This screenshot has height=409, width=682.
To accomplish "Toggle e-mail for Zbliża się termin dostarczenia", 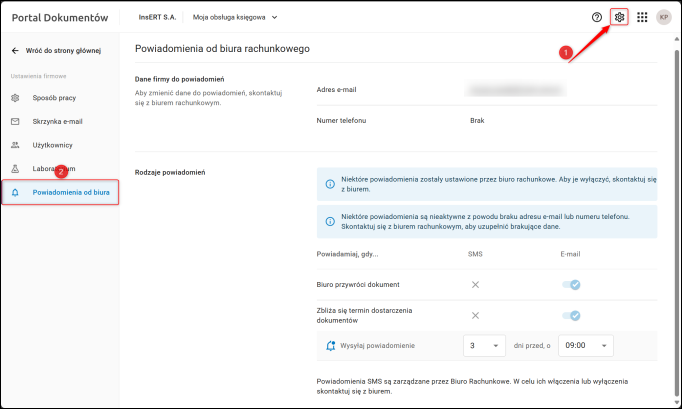I will 571,316.
